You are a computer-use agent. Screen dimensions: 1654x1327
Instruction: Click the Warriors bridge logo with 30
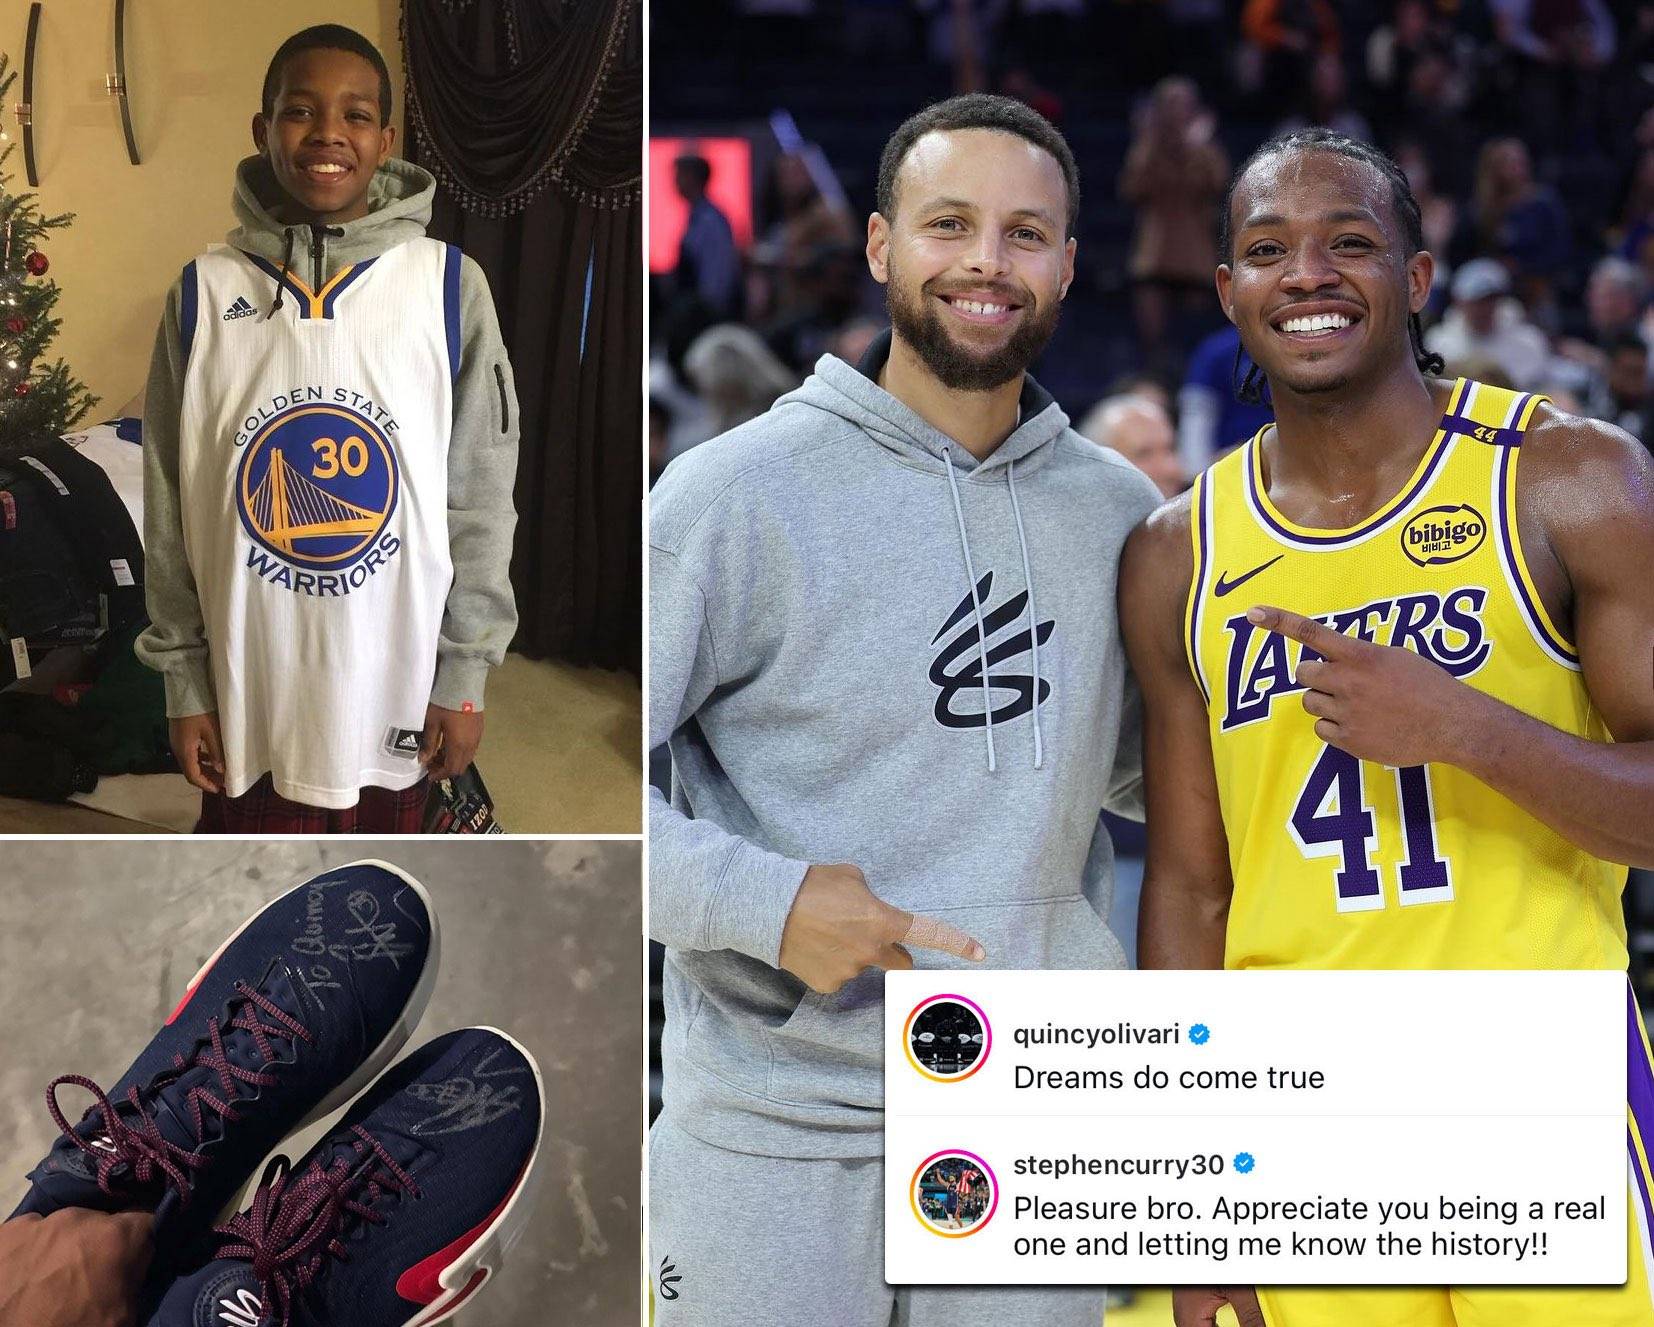(318, 491)
